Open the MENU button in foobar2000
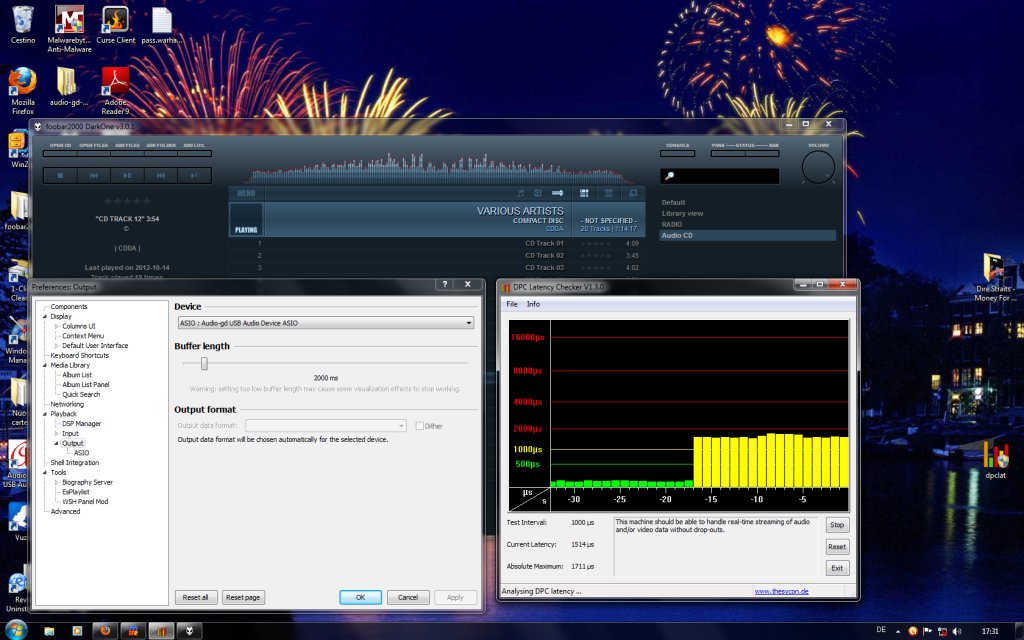Viewport: 1024px width, 640px height. (246, 193)
